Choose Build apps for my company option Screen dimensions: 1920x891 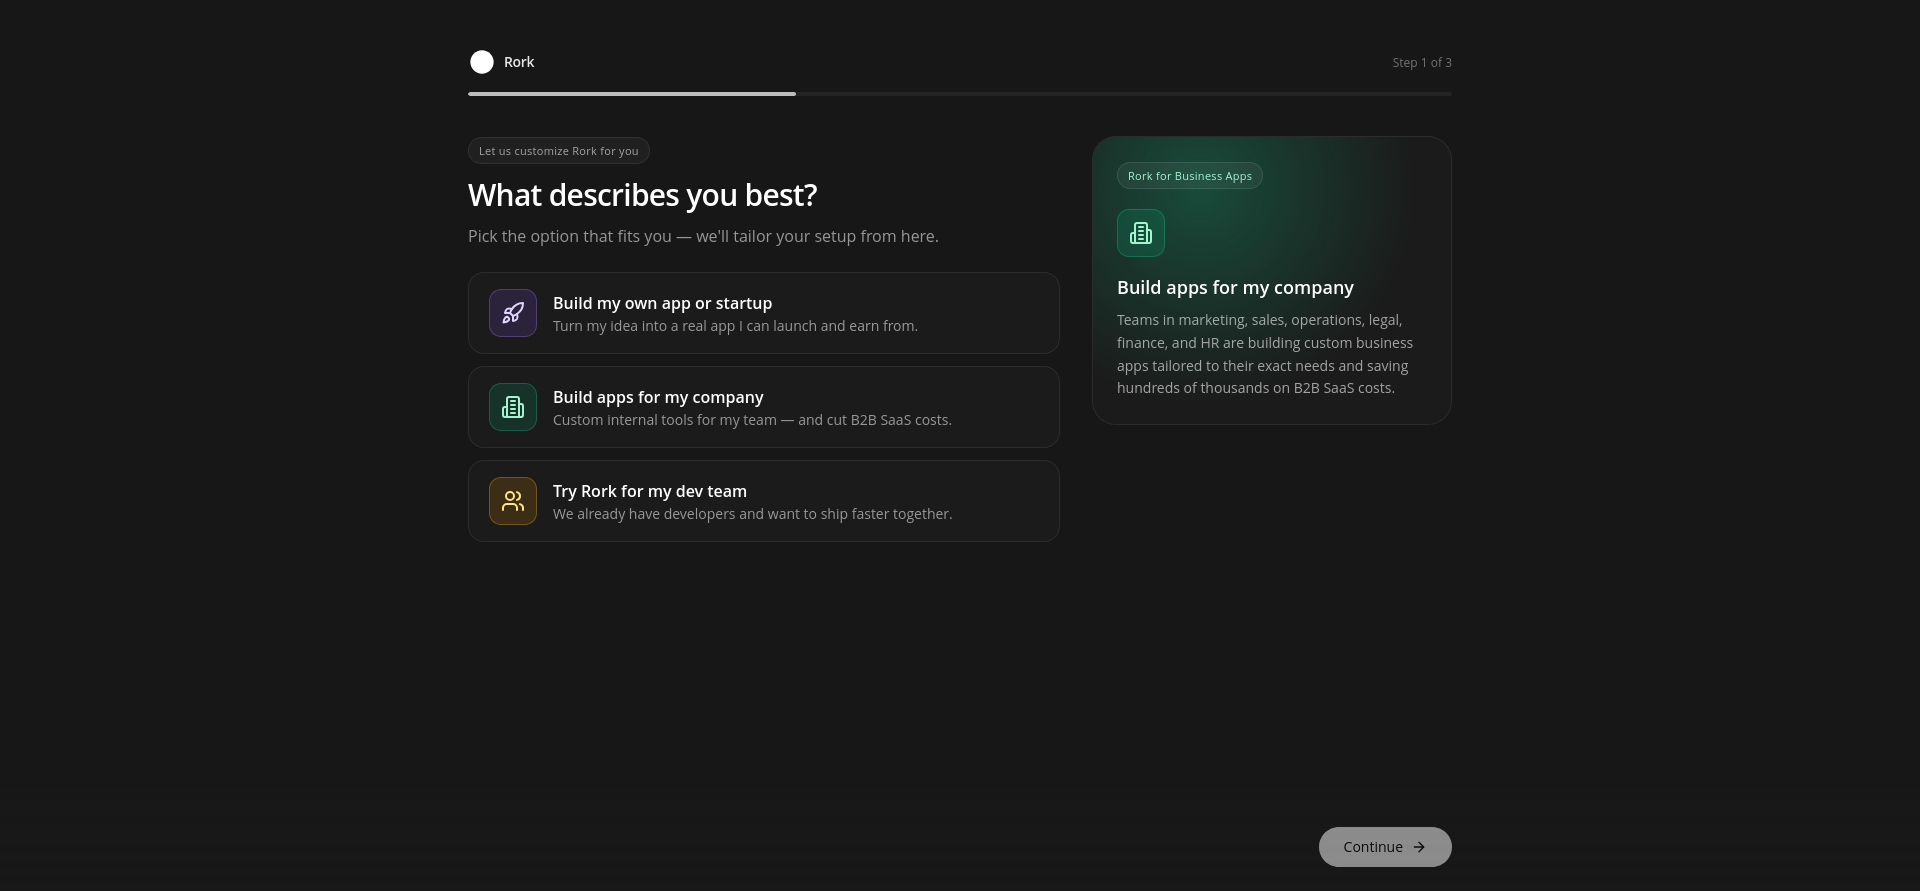pyautogui.click(x=764, y=407)
